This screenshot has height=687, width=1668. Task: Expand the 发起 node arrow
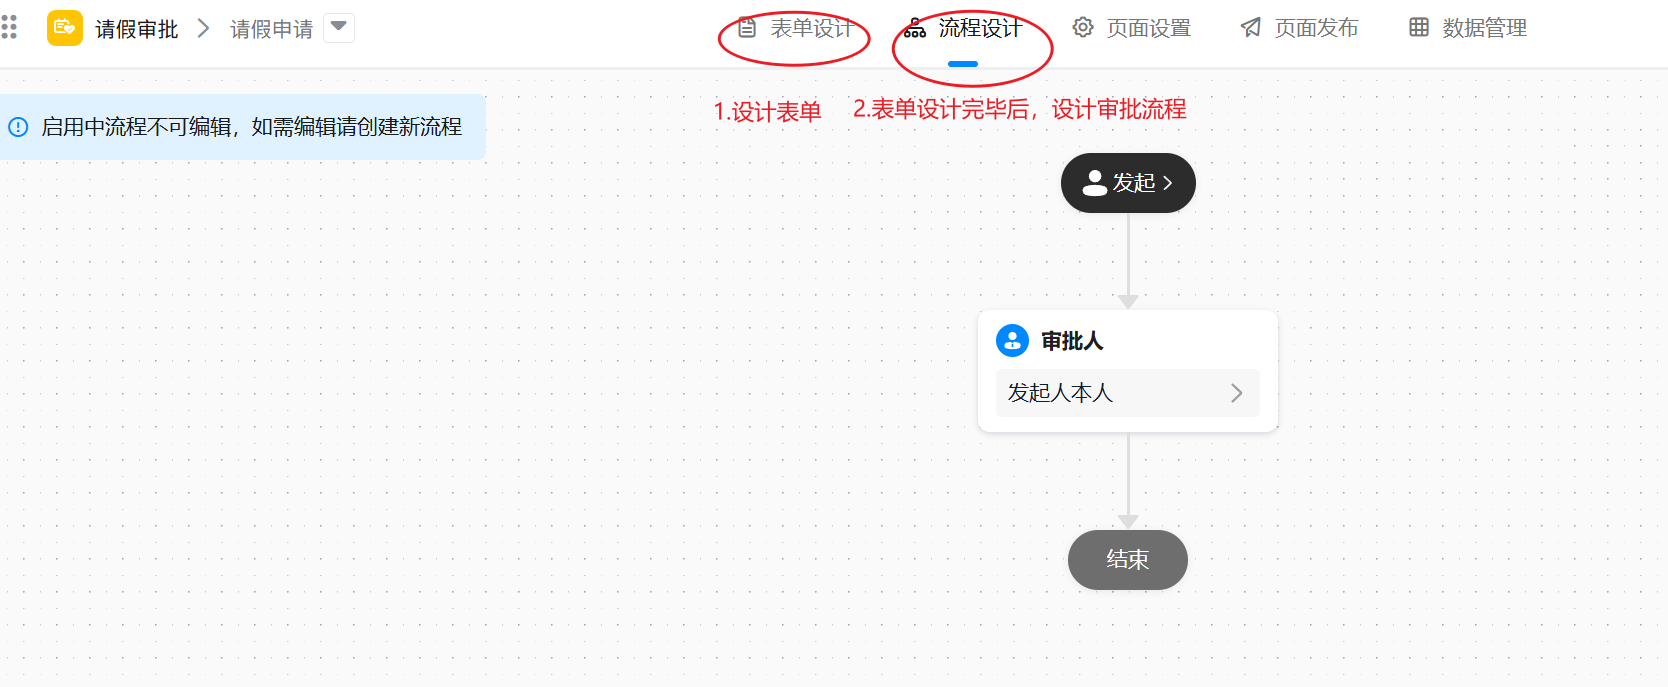[x=1167, y=183]
